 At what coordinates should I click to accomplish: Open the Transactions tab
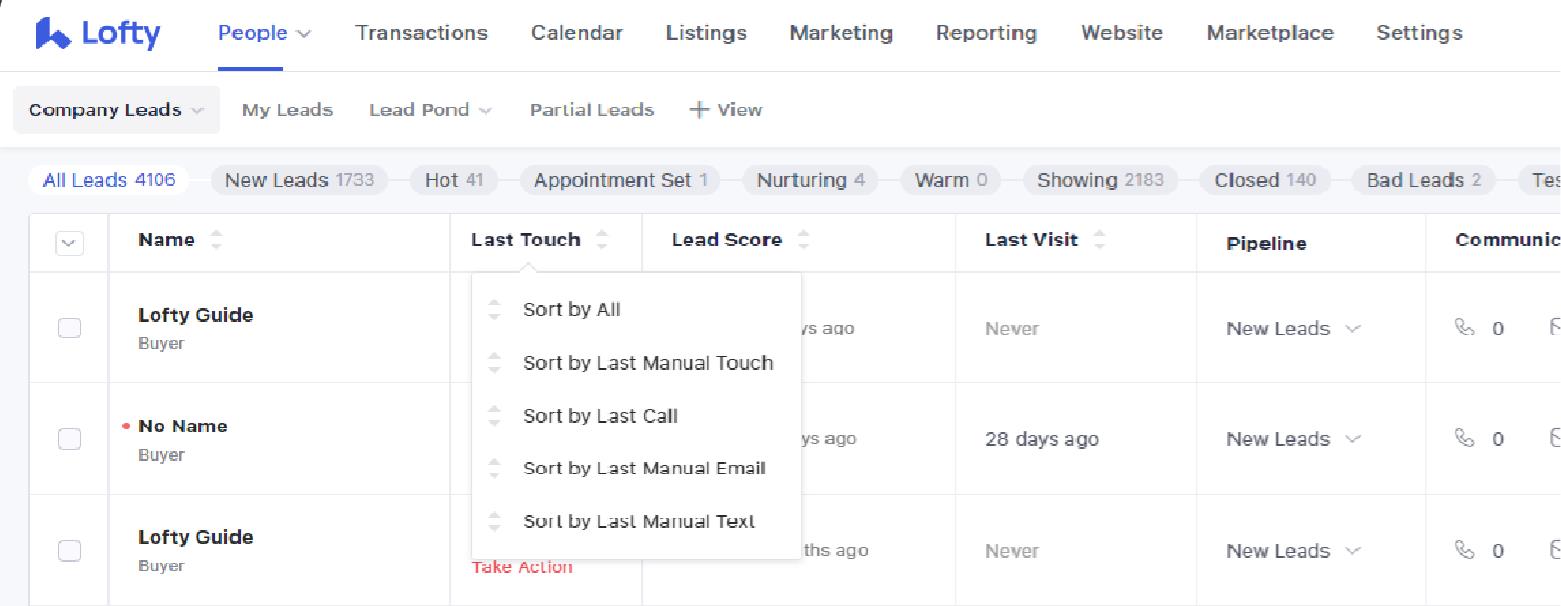421,33
